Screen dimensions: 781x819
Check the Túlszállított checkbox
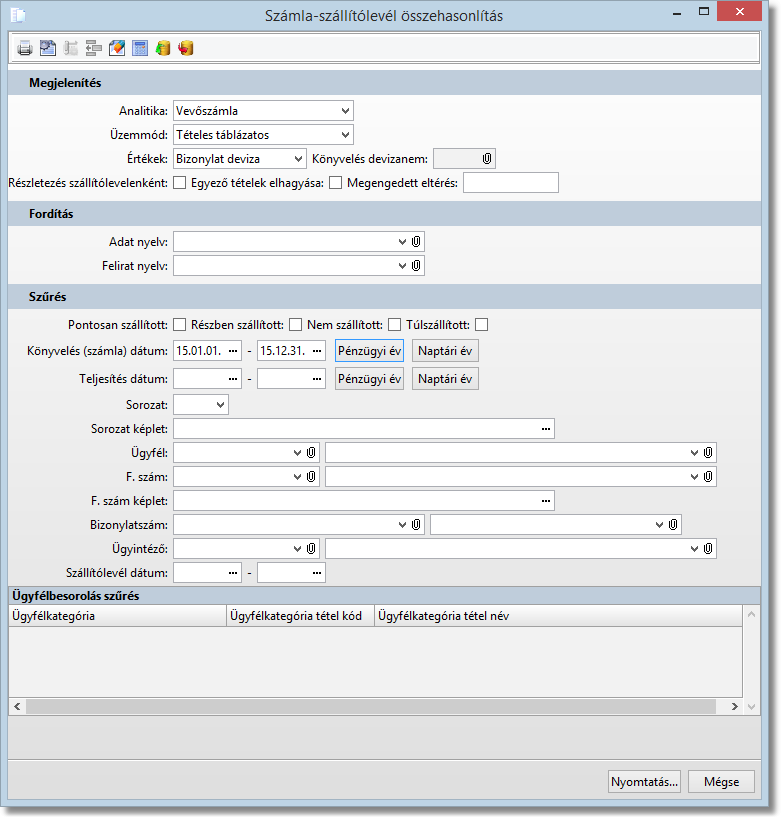(x=482, y=324)
